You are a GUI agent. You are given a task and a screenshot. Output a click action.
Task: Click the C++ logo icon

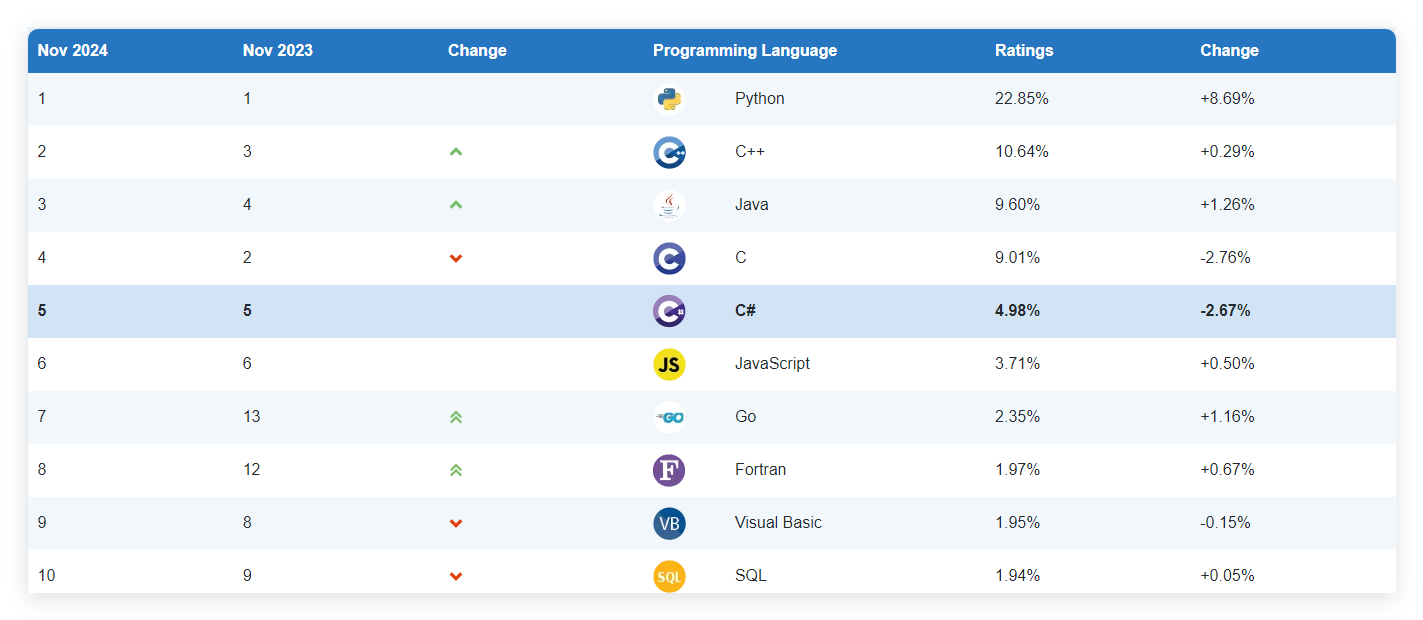pyautogui.click(x=669, y=152)
